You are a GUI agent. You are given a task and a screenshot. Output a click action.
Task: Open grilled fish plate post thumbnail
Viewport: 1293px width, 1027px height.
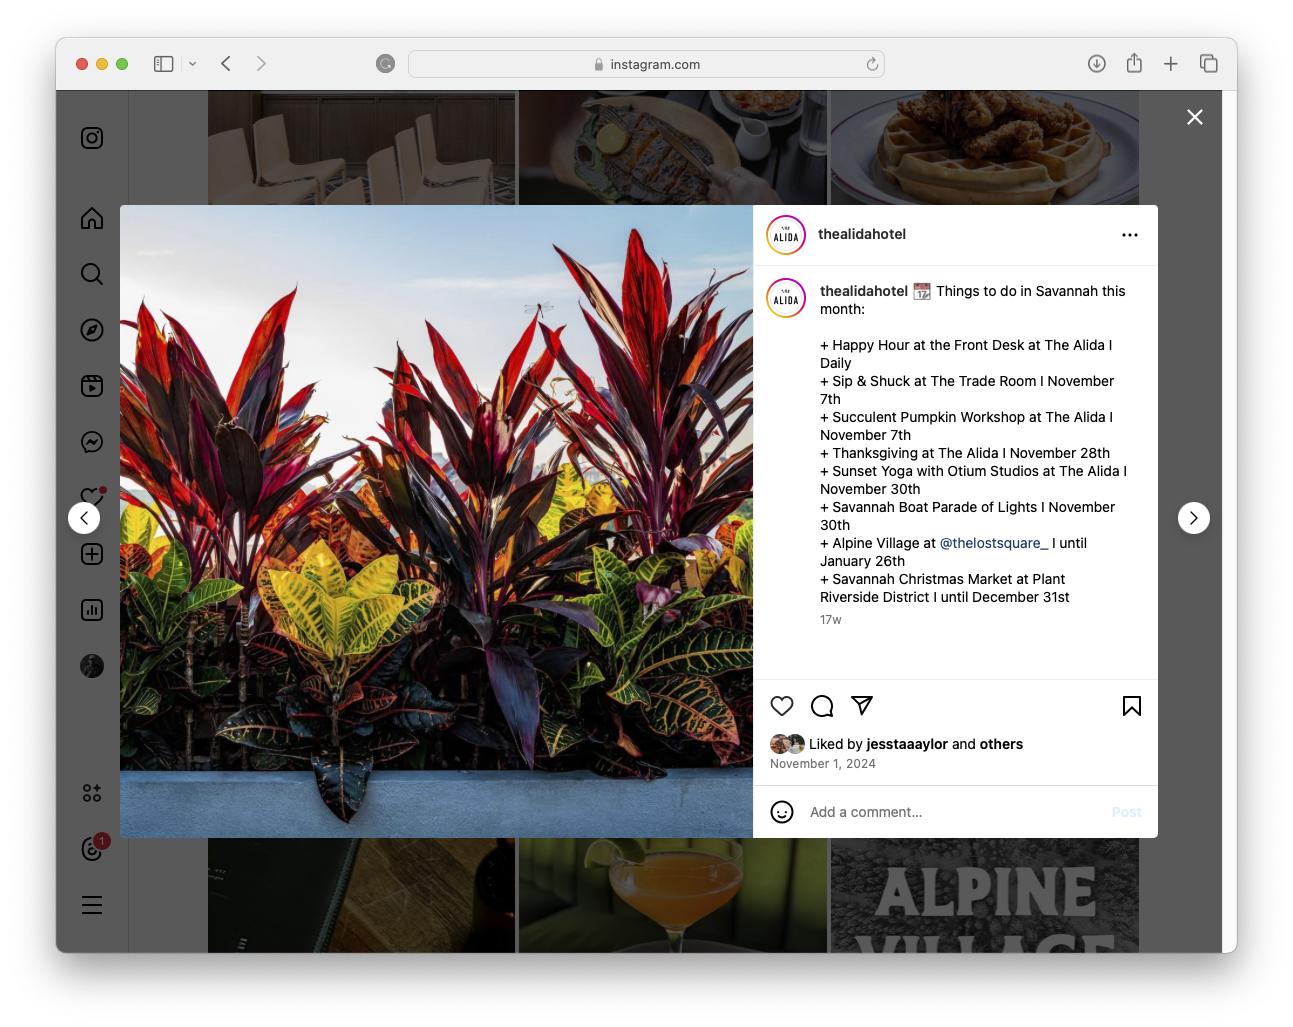click(673, 148)
